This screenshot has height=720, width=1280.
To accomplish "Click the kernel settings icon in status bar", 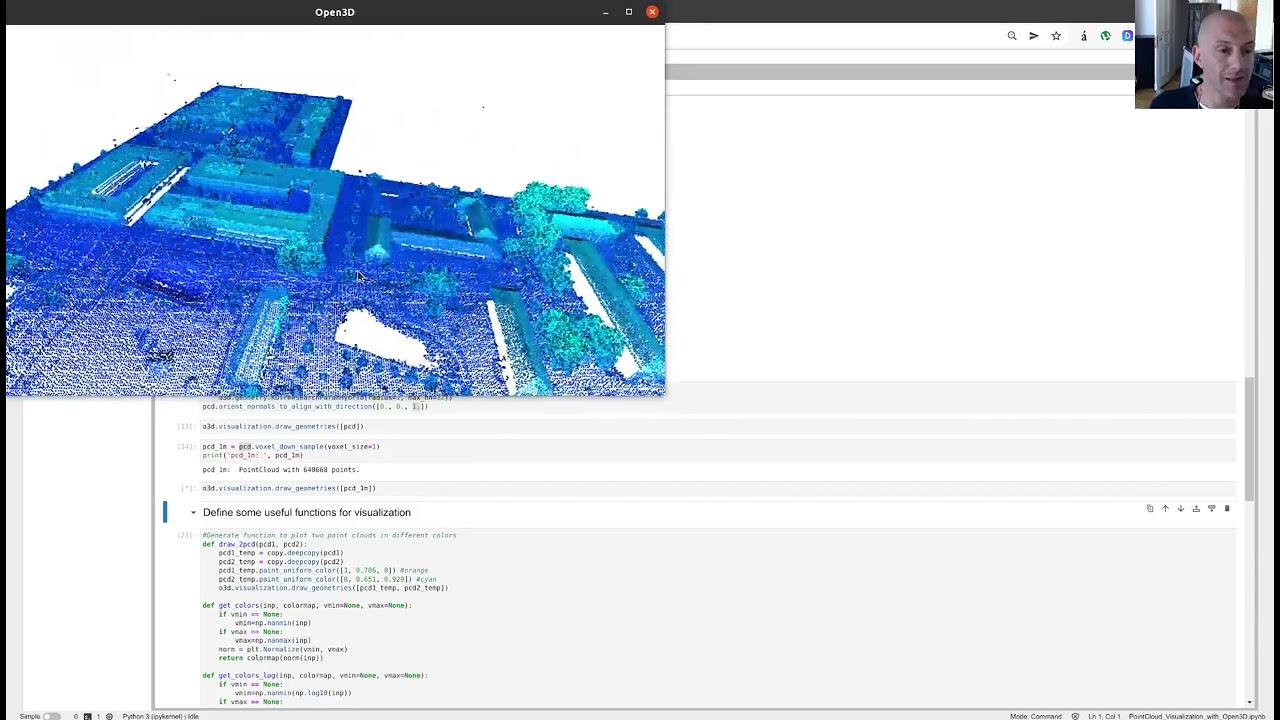I will click(x=109, y=716).
